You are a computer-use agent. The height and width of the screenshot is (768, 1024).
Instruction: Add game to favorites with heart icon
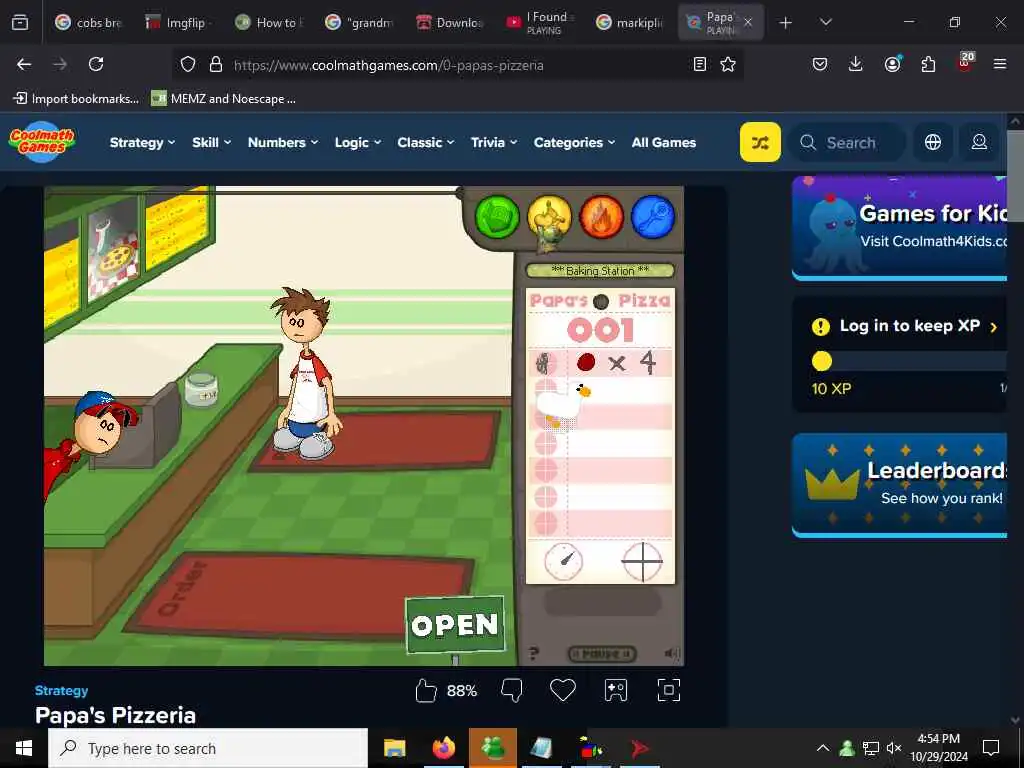563,690
